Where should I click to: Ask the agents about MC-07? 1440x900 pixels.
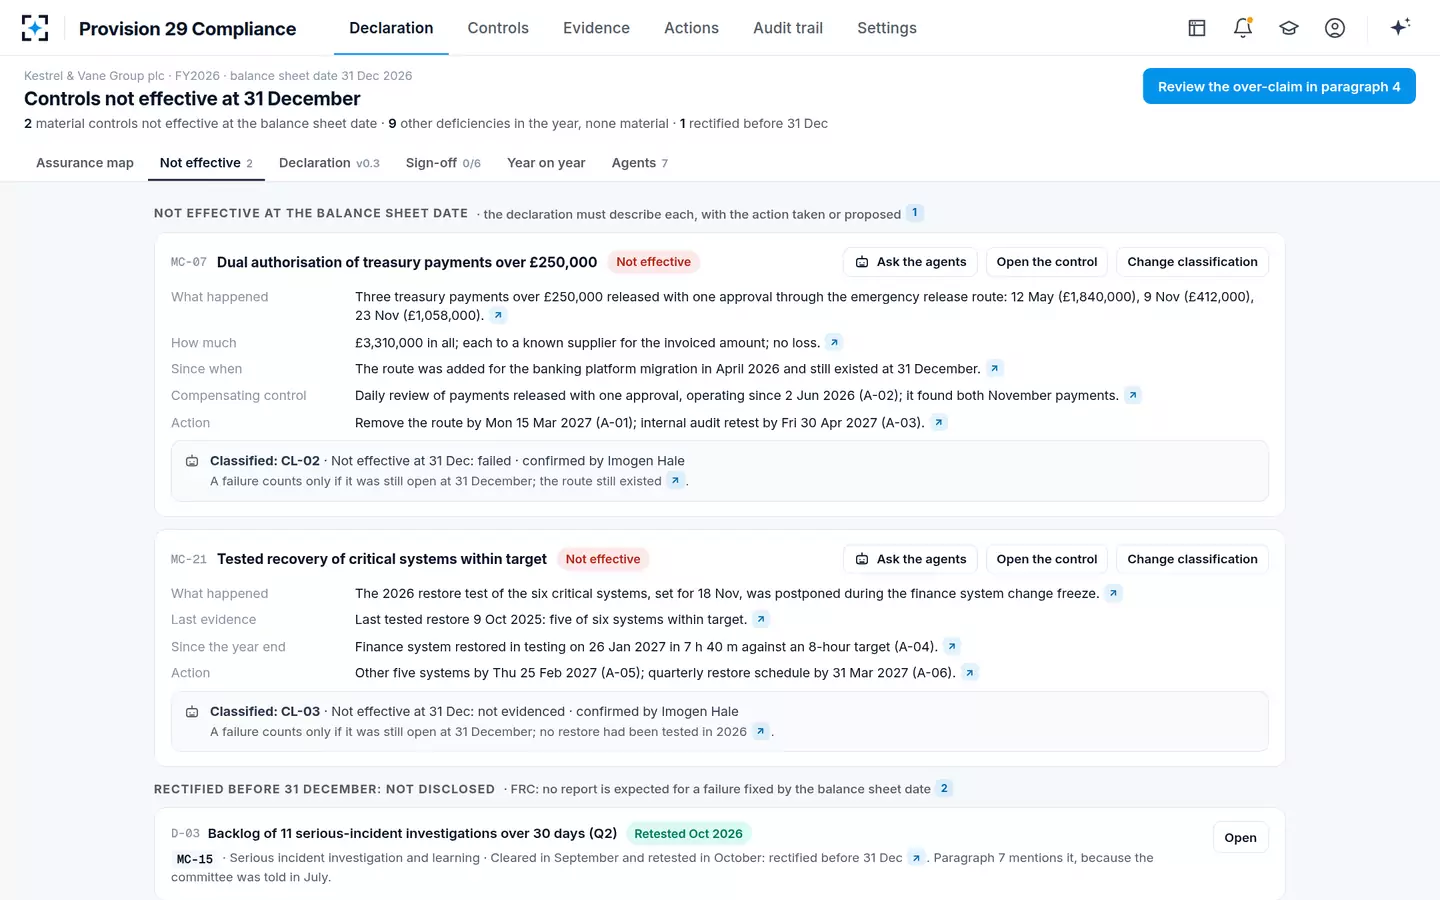911,262
